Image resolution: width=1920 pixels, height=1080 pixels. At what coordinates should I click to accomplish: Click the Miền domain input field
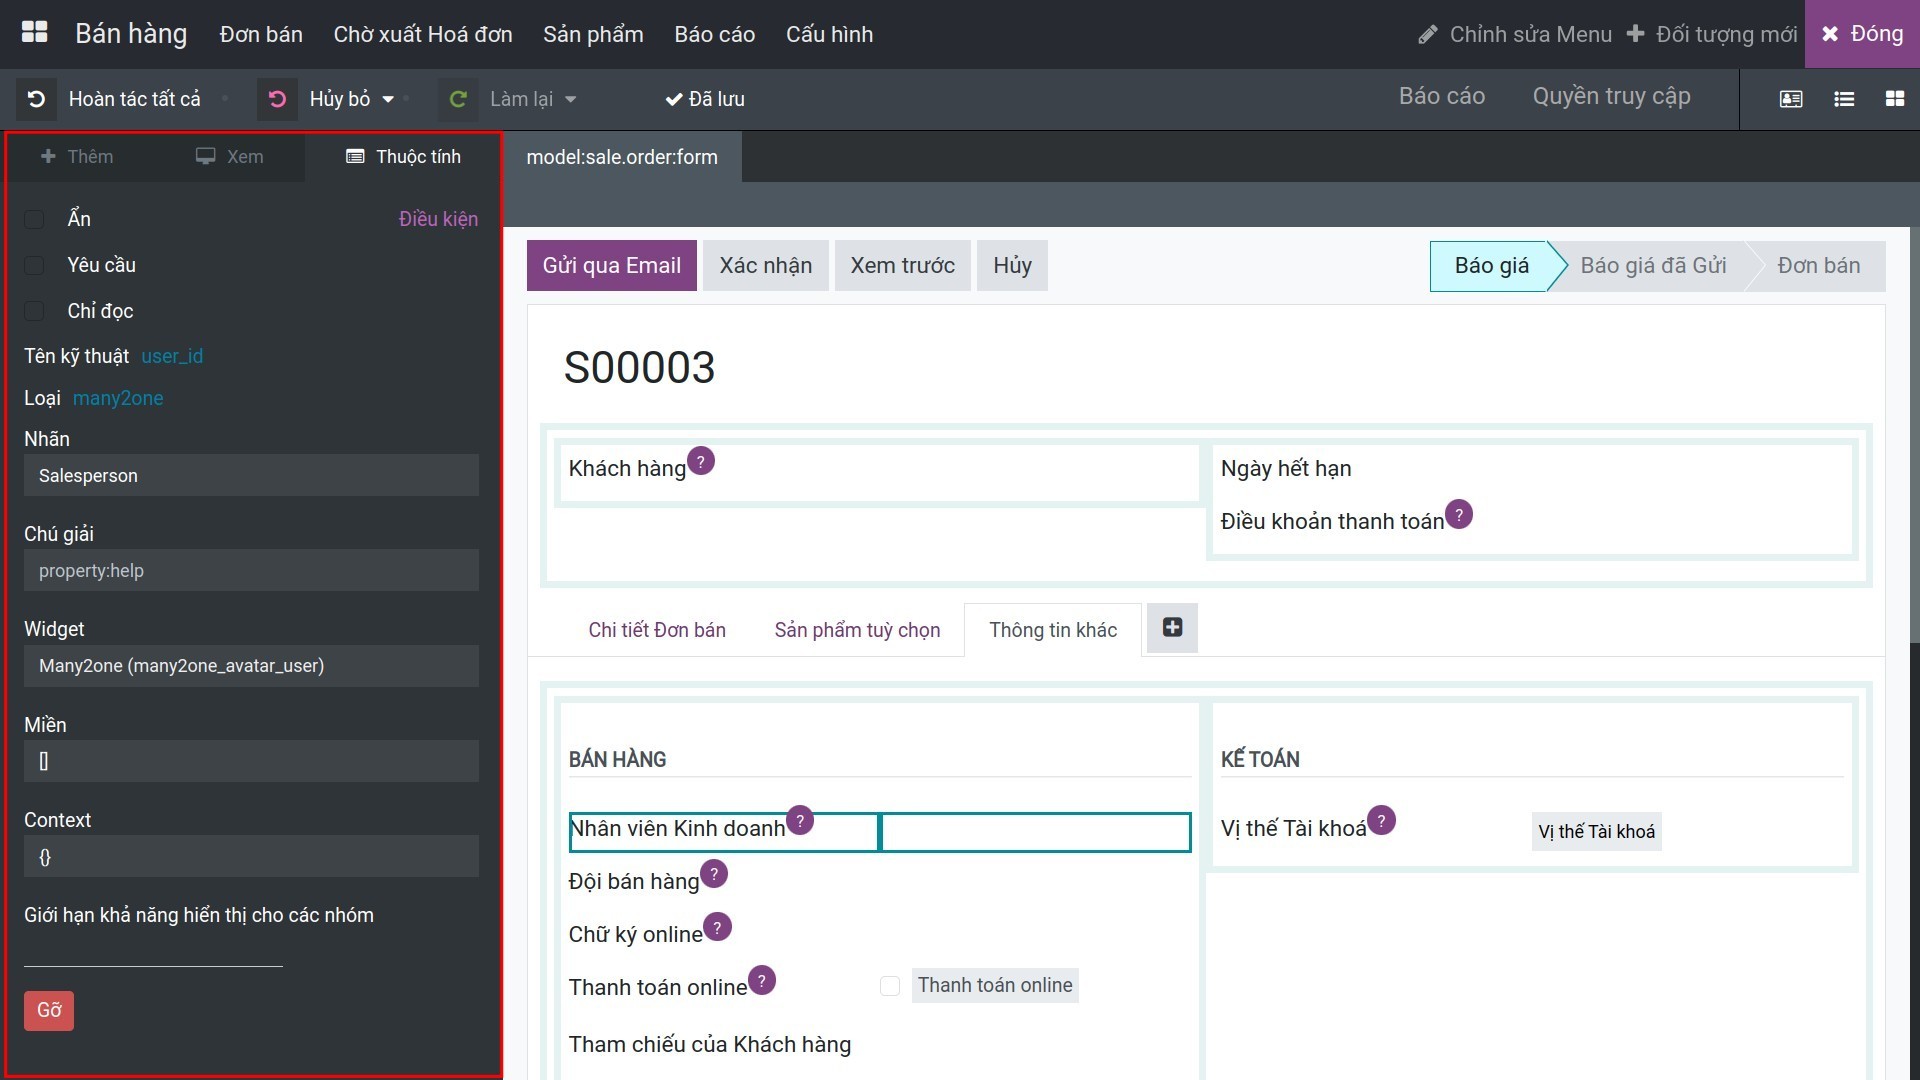[x=251, y=761]
